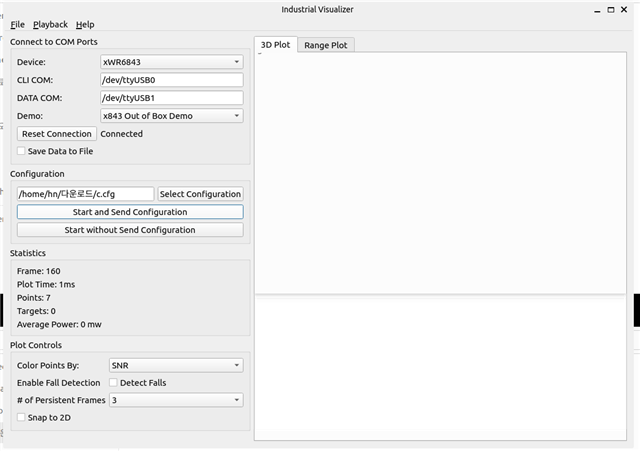Switch to the 3D Plot tab
640x451 pixels.
click(x=276, y=45)
